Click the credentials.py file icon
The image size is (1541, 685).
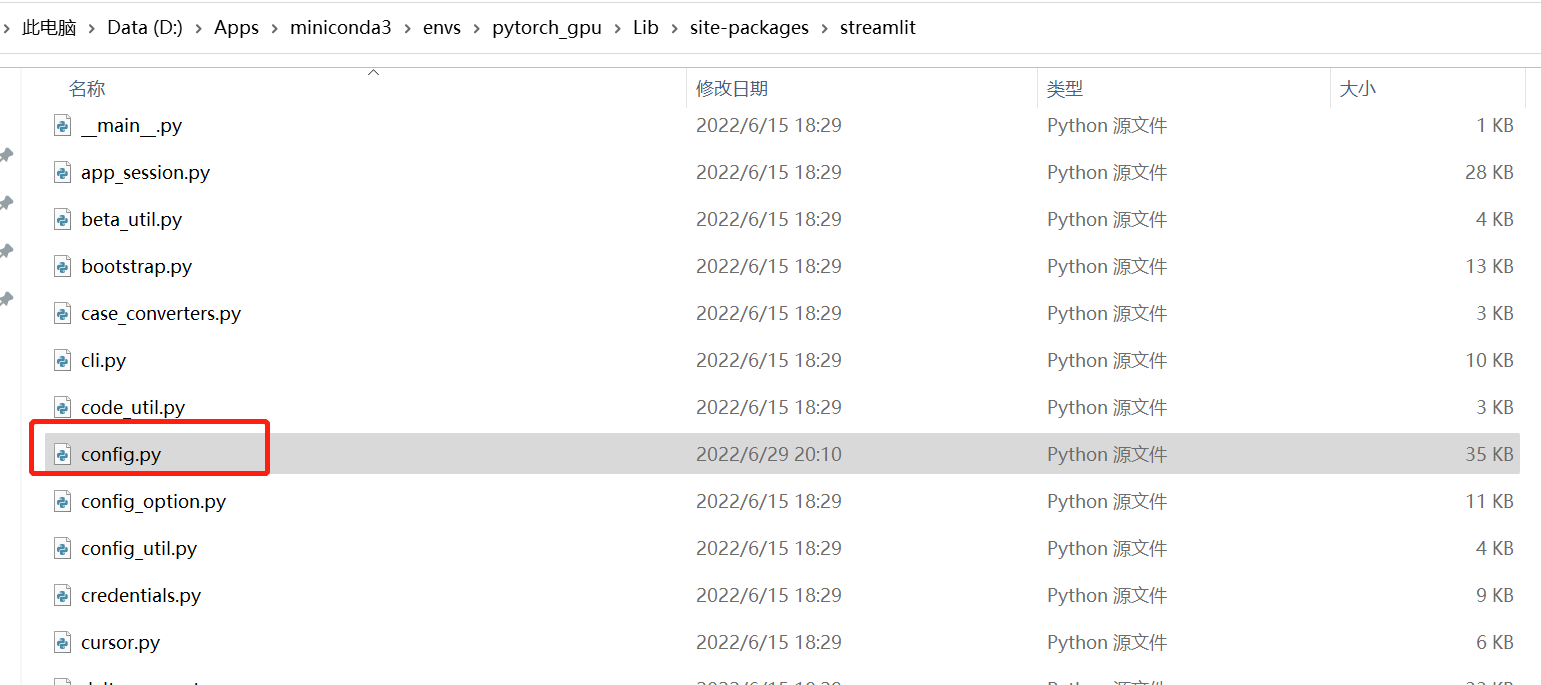[x=62, y=596]
